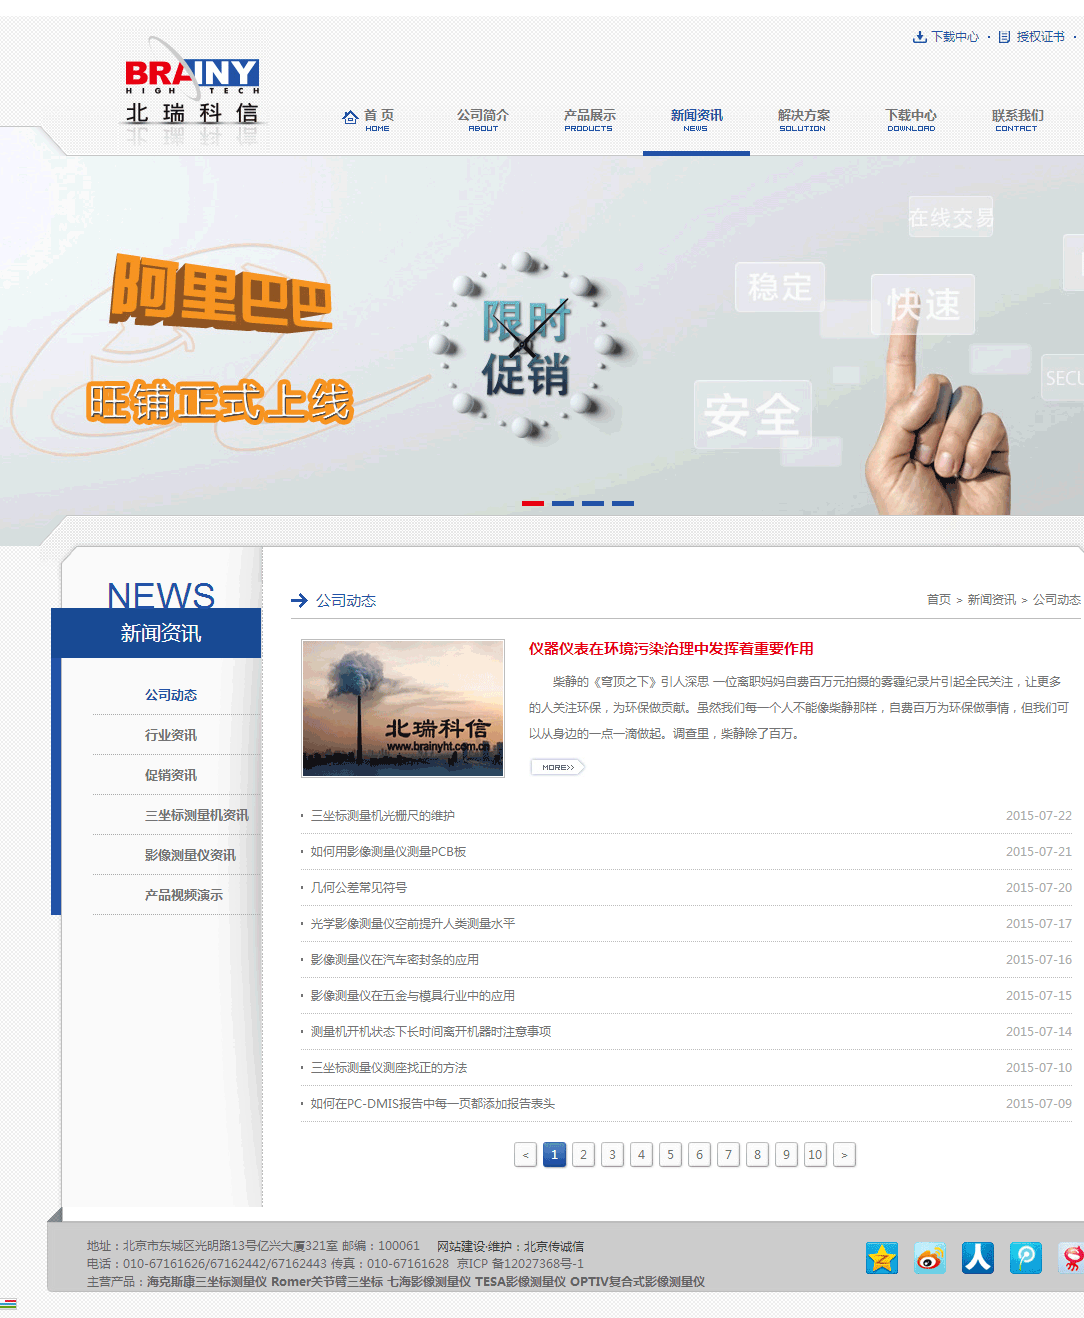Go to previous page with < button
Screen dimensions: 1084x1318
(525, 1155)
